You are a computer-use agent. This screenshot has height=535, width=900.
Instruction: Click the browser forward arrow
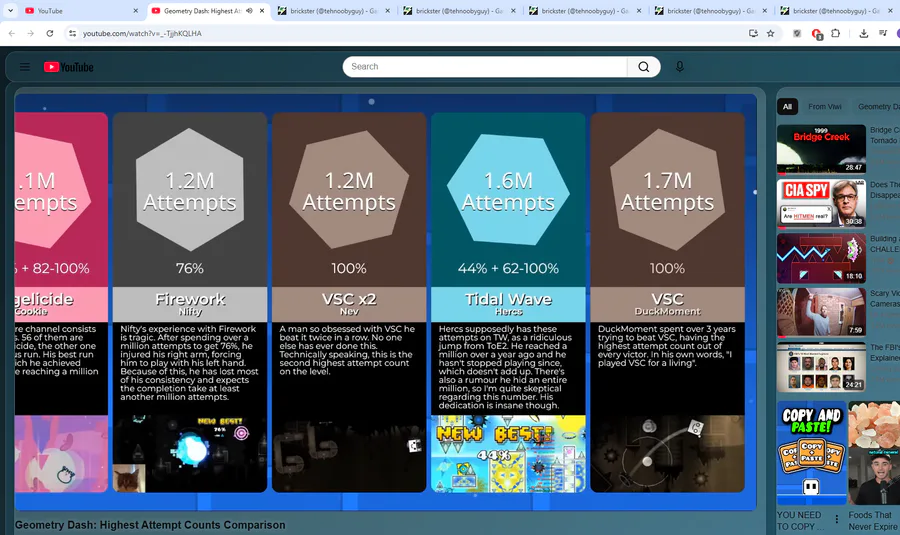[x=31, y=33]
